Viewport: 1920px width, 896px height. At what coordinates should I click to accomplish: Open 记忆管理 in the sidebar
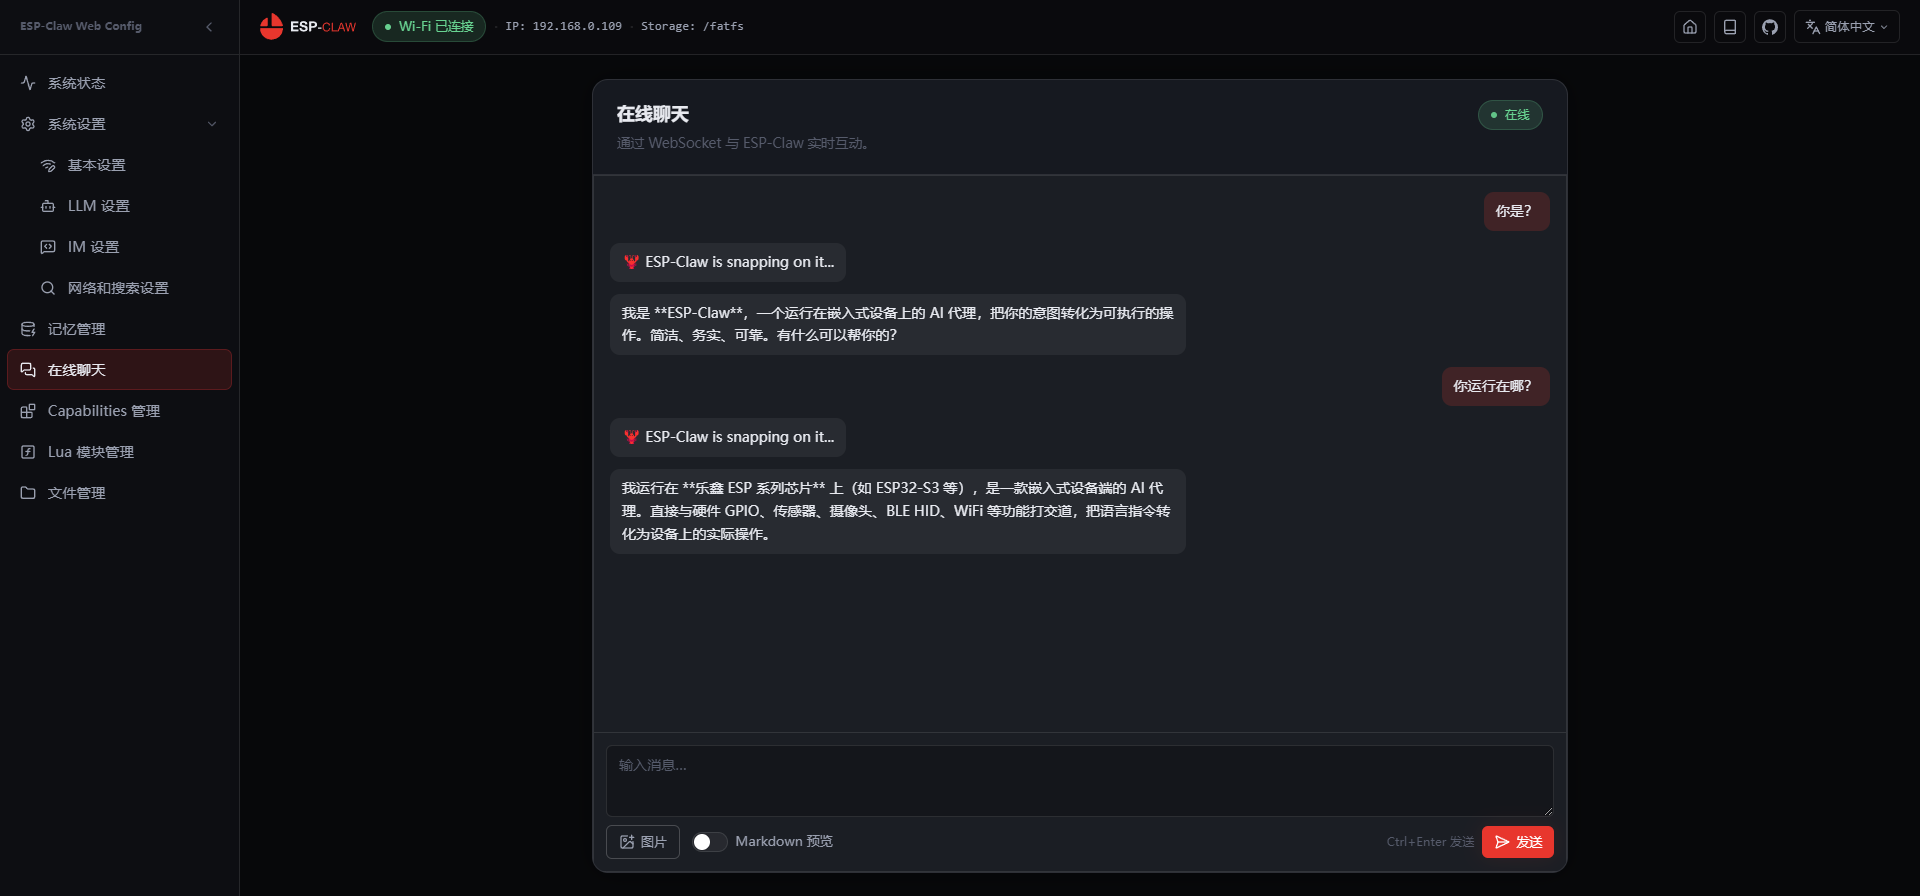(120, 329)
